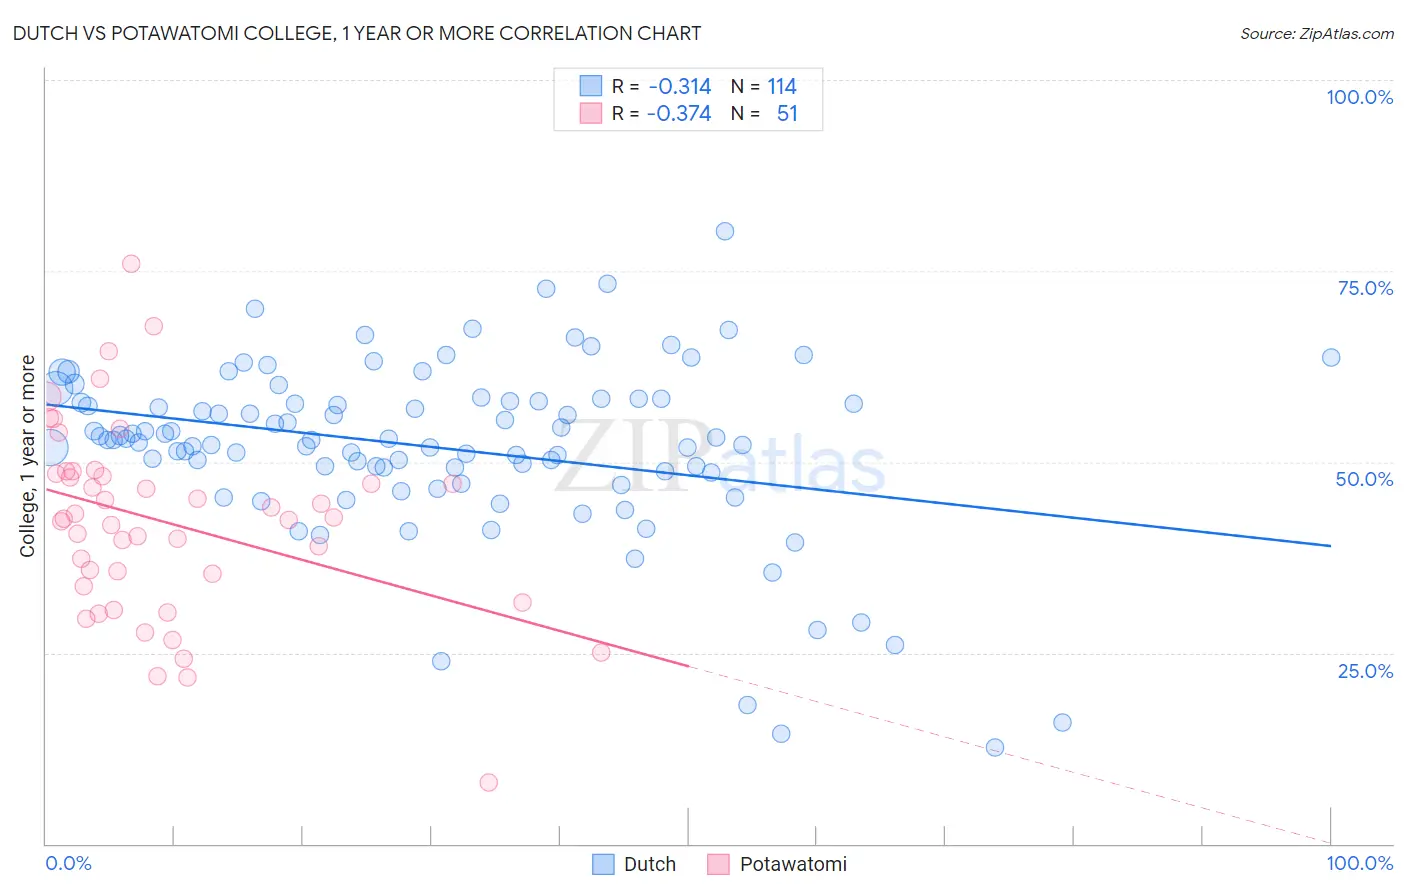1406x892 pixels.
Task: Click the pink swatch beside R = -0.374
Action: point(591,113)
